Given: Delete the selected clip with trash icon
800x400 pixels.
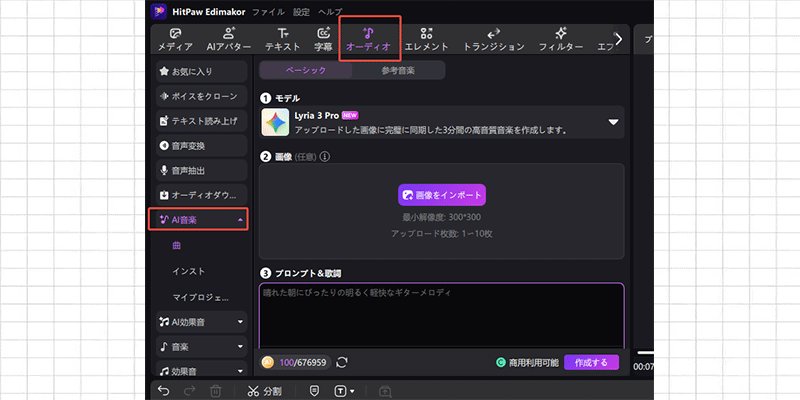Looking at the screenshot, I should 216,391.
